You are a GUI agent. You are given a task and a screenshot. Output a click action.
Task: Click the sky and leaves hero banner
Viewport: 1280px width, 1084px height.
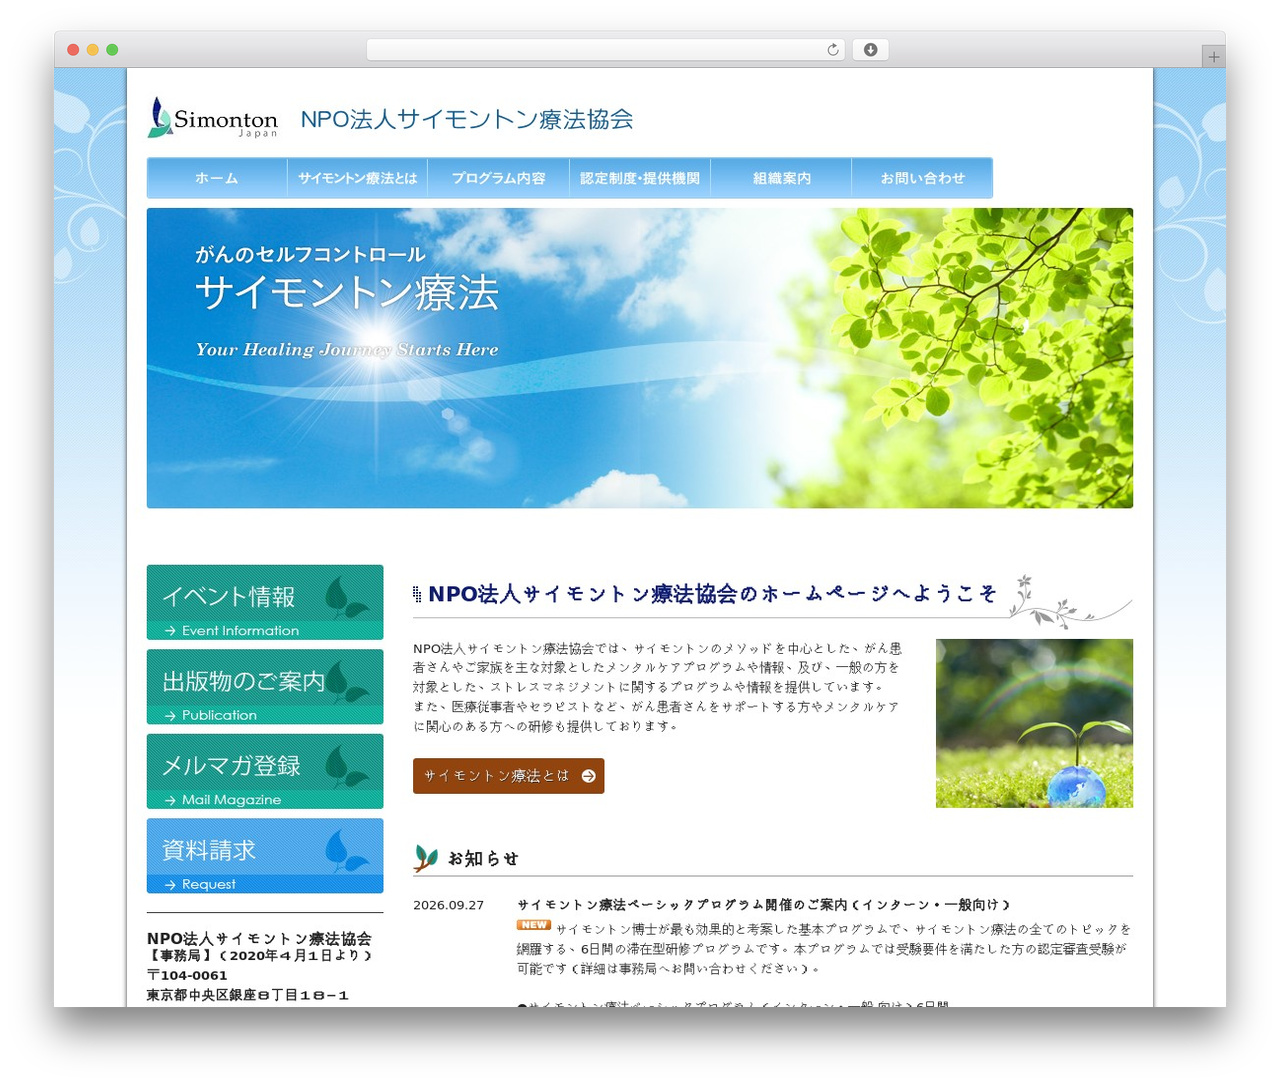pos(640,358)
